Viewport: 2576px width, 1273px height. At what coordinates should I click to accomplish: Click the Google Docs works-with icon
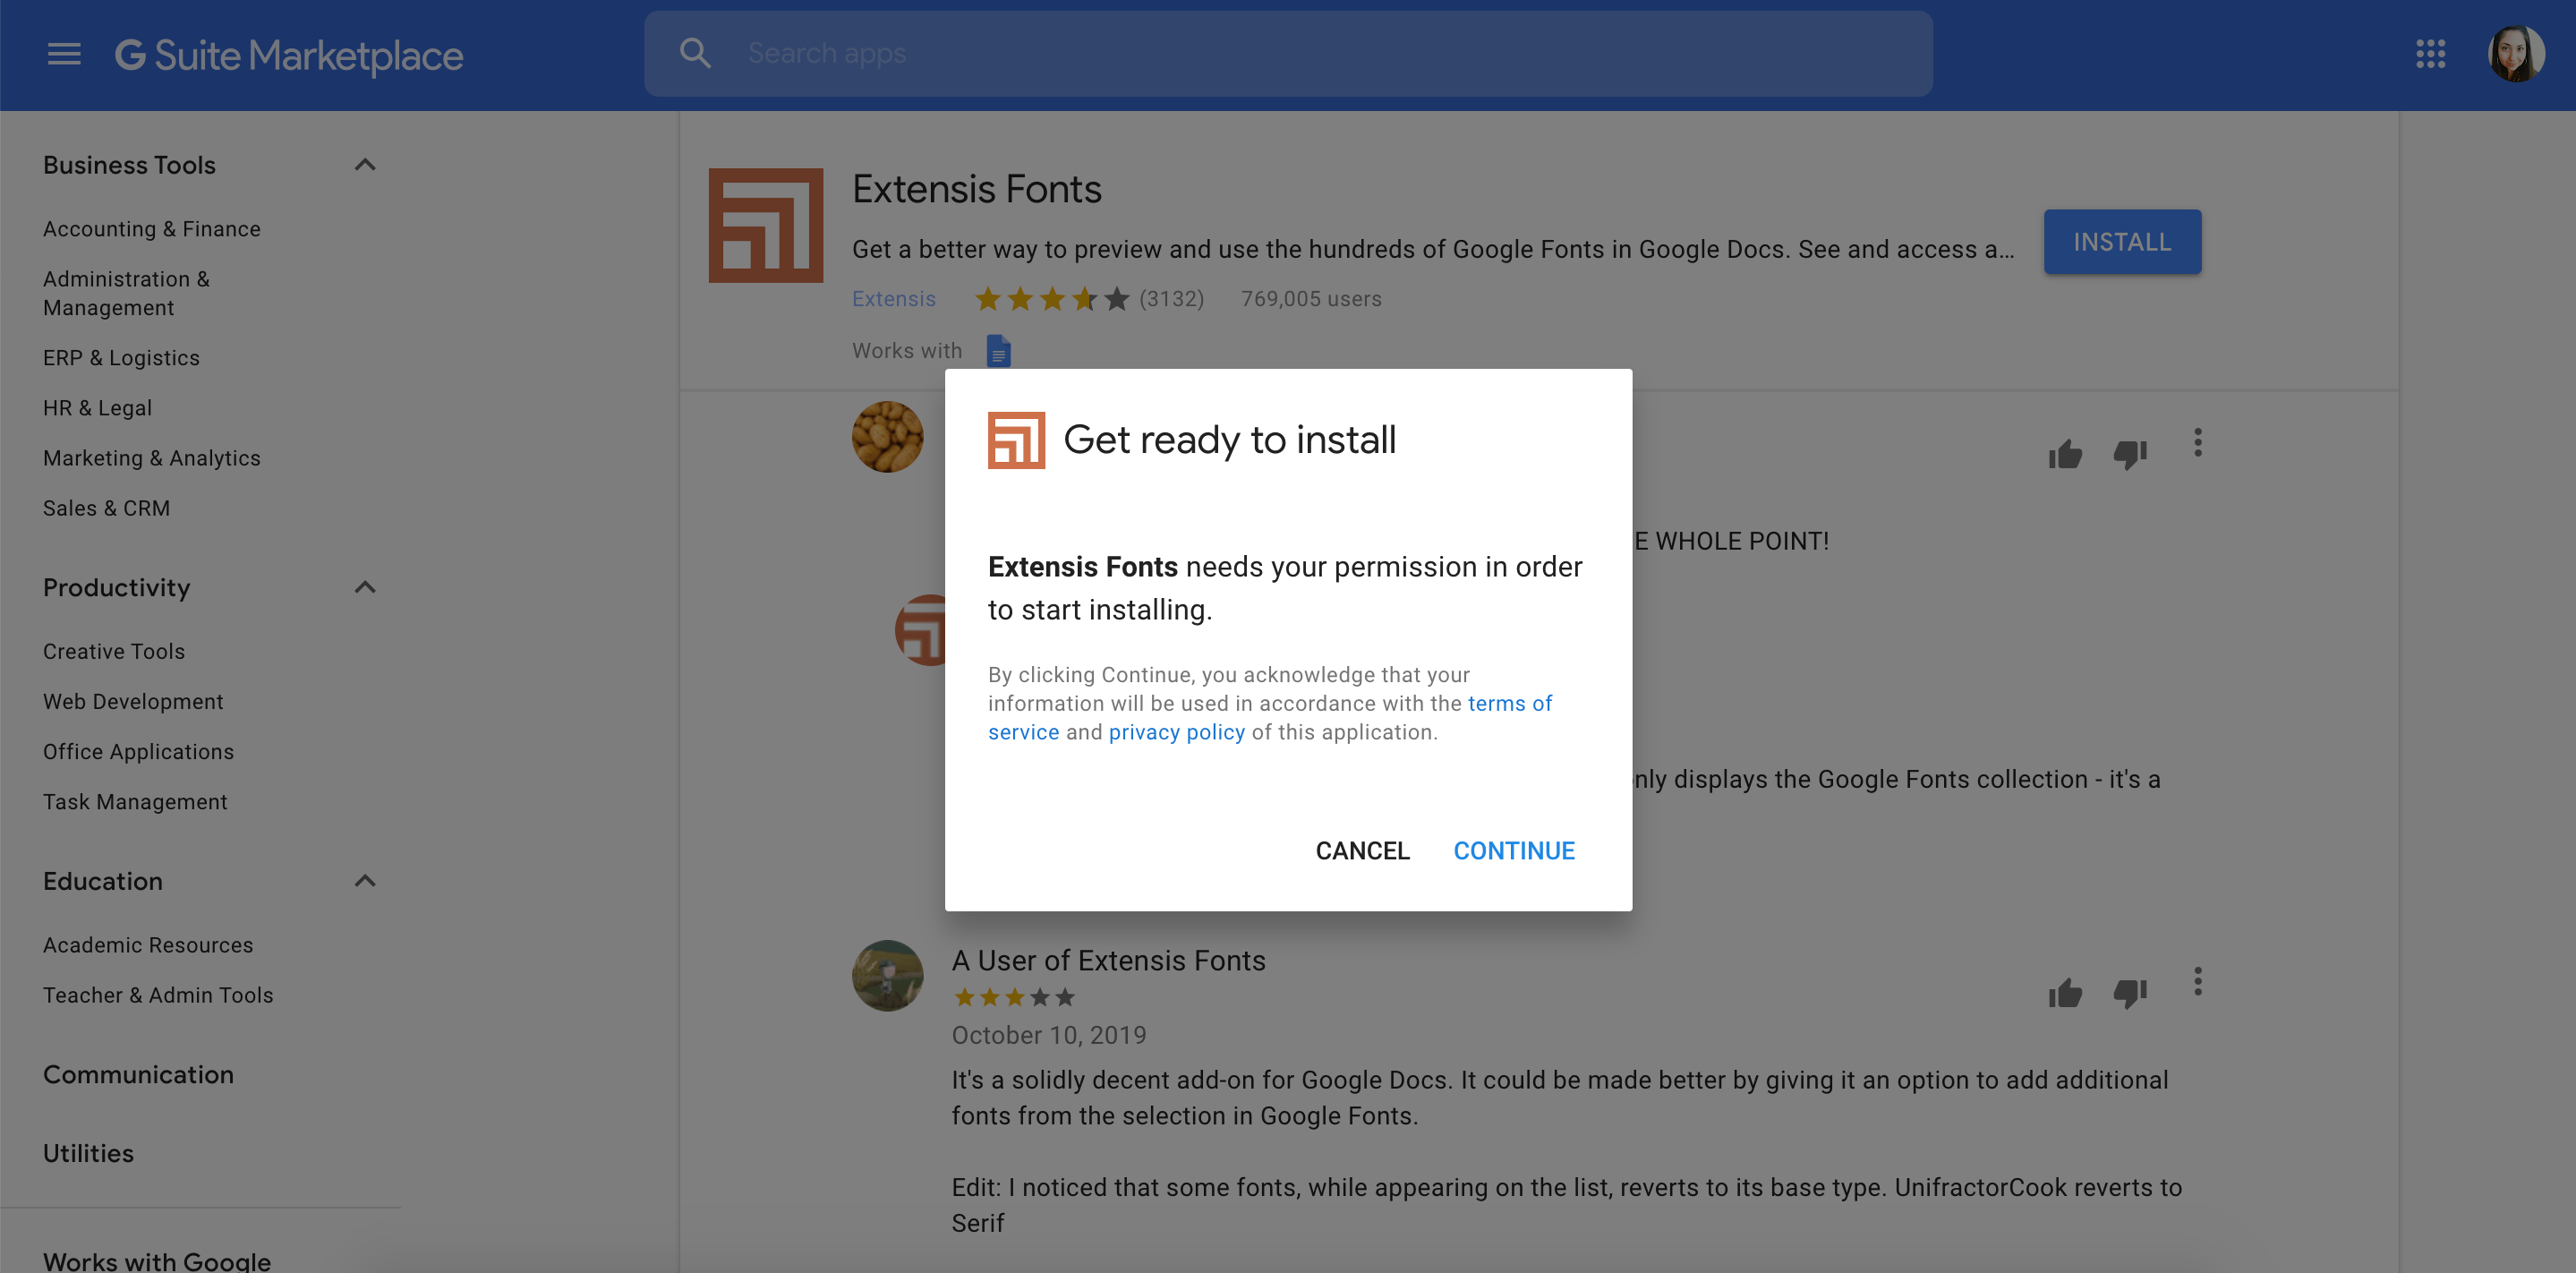[x=998, y=351]
